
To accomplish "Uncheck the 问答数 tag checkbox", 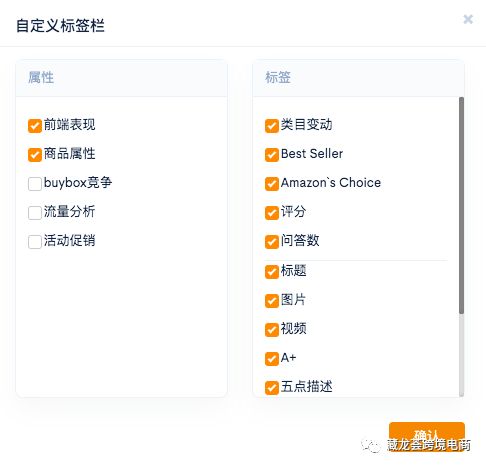I will coord(272,242).
